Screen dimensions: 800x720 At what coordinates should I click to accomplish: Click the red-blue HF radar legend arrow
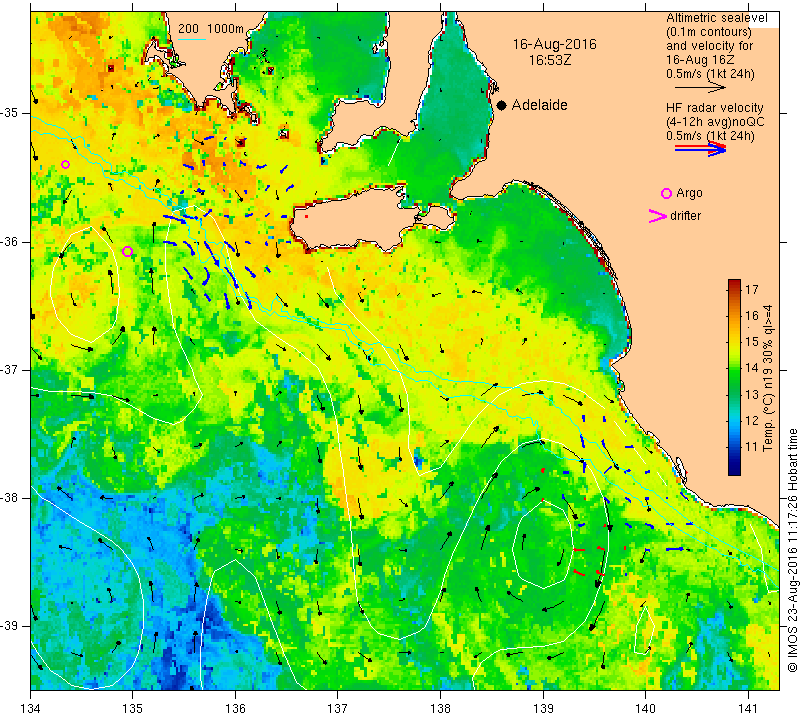701,148
